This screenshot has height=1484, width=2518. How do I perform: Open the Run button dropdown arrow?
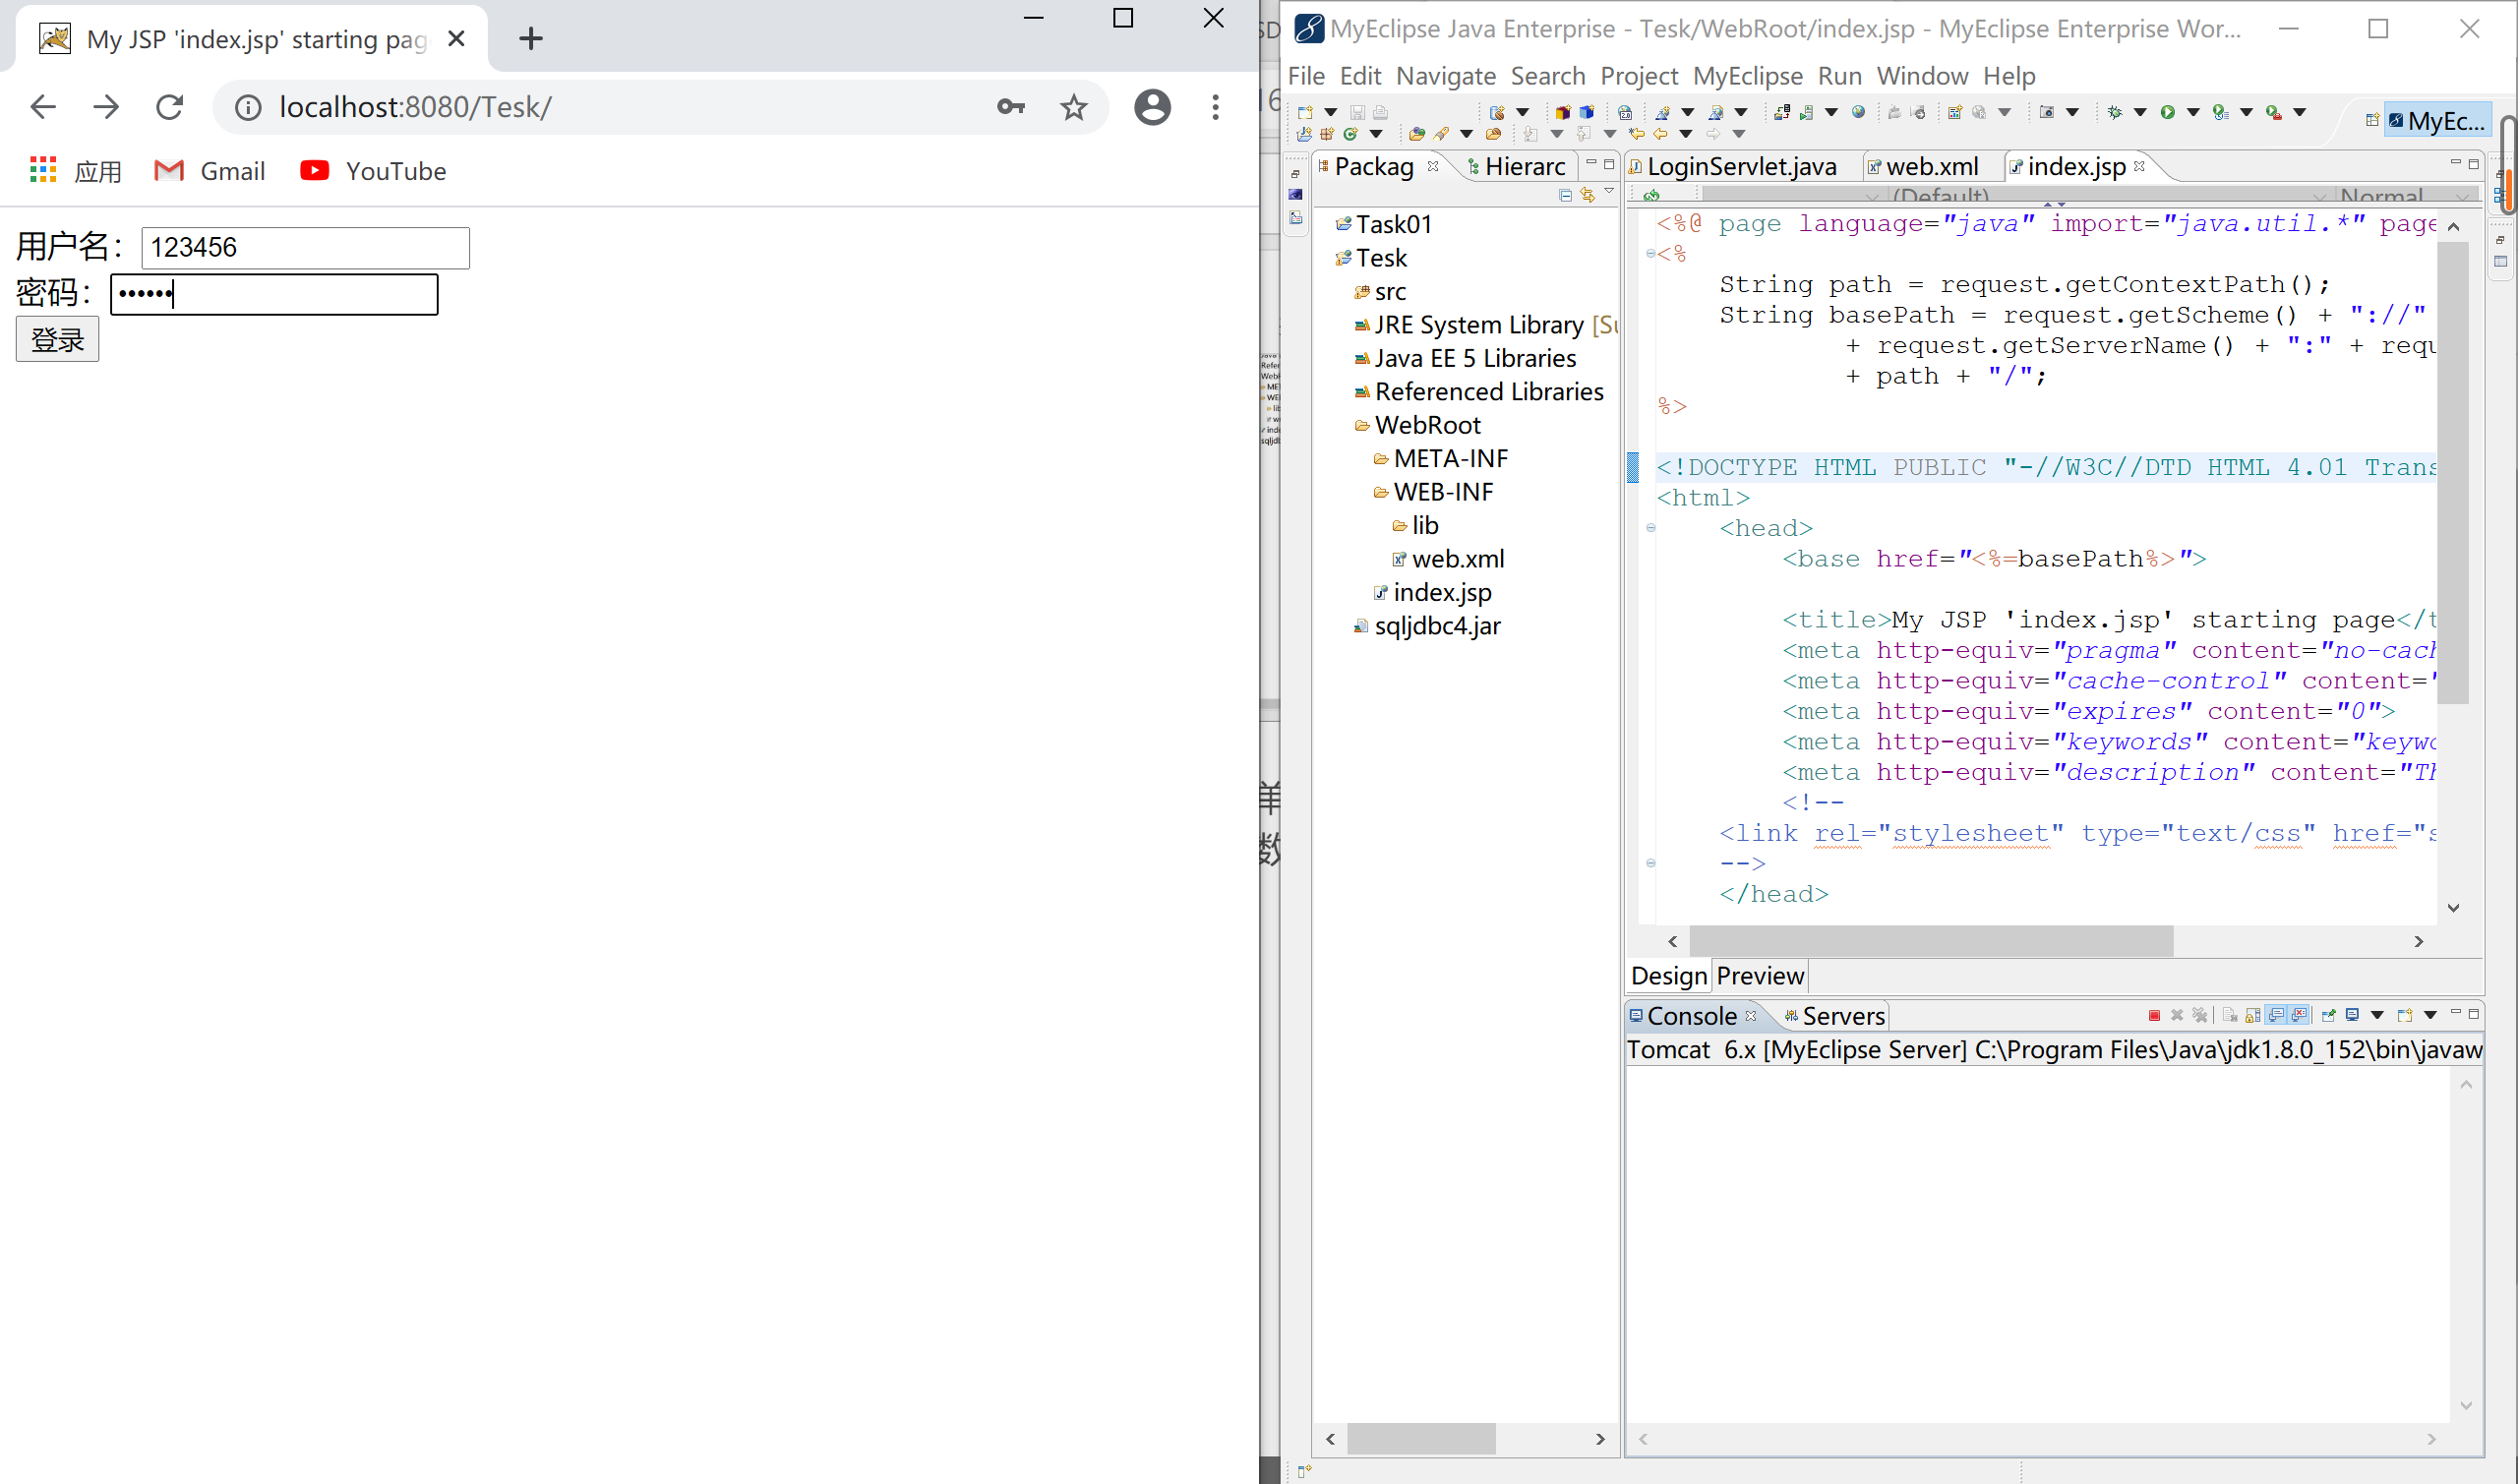click(2193, 112)
